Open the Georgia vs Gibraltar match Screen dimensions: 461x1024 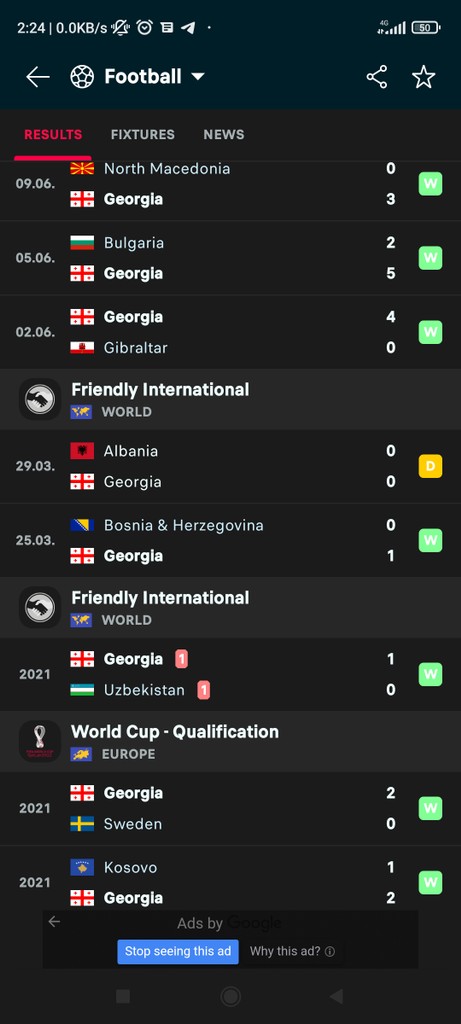230,332
